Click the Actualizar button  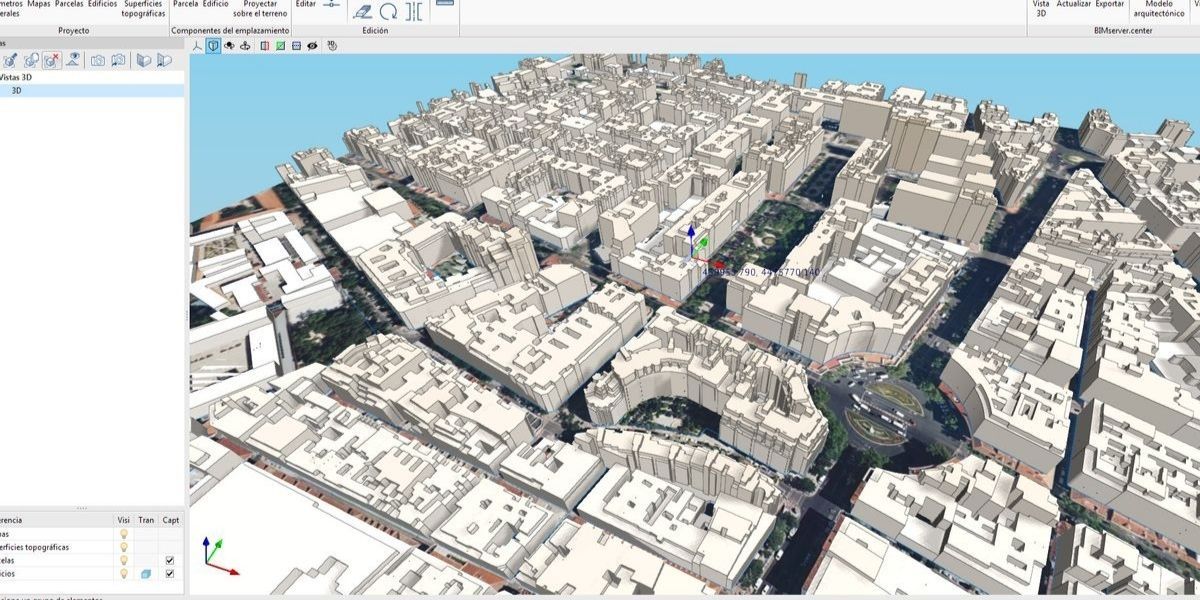tap(1074, 4)
